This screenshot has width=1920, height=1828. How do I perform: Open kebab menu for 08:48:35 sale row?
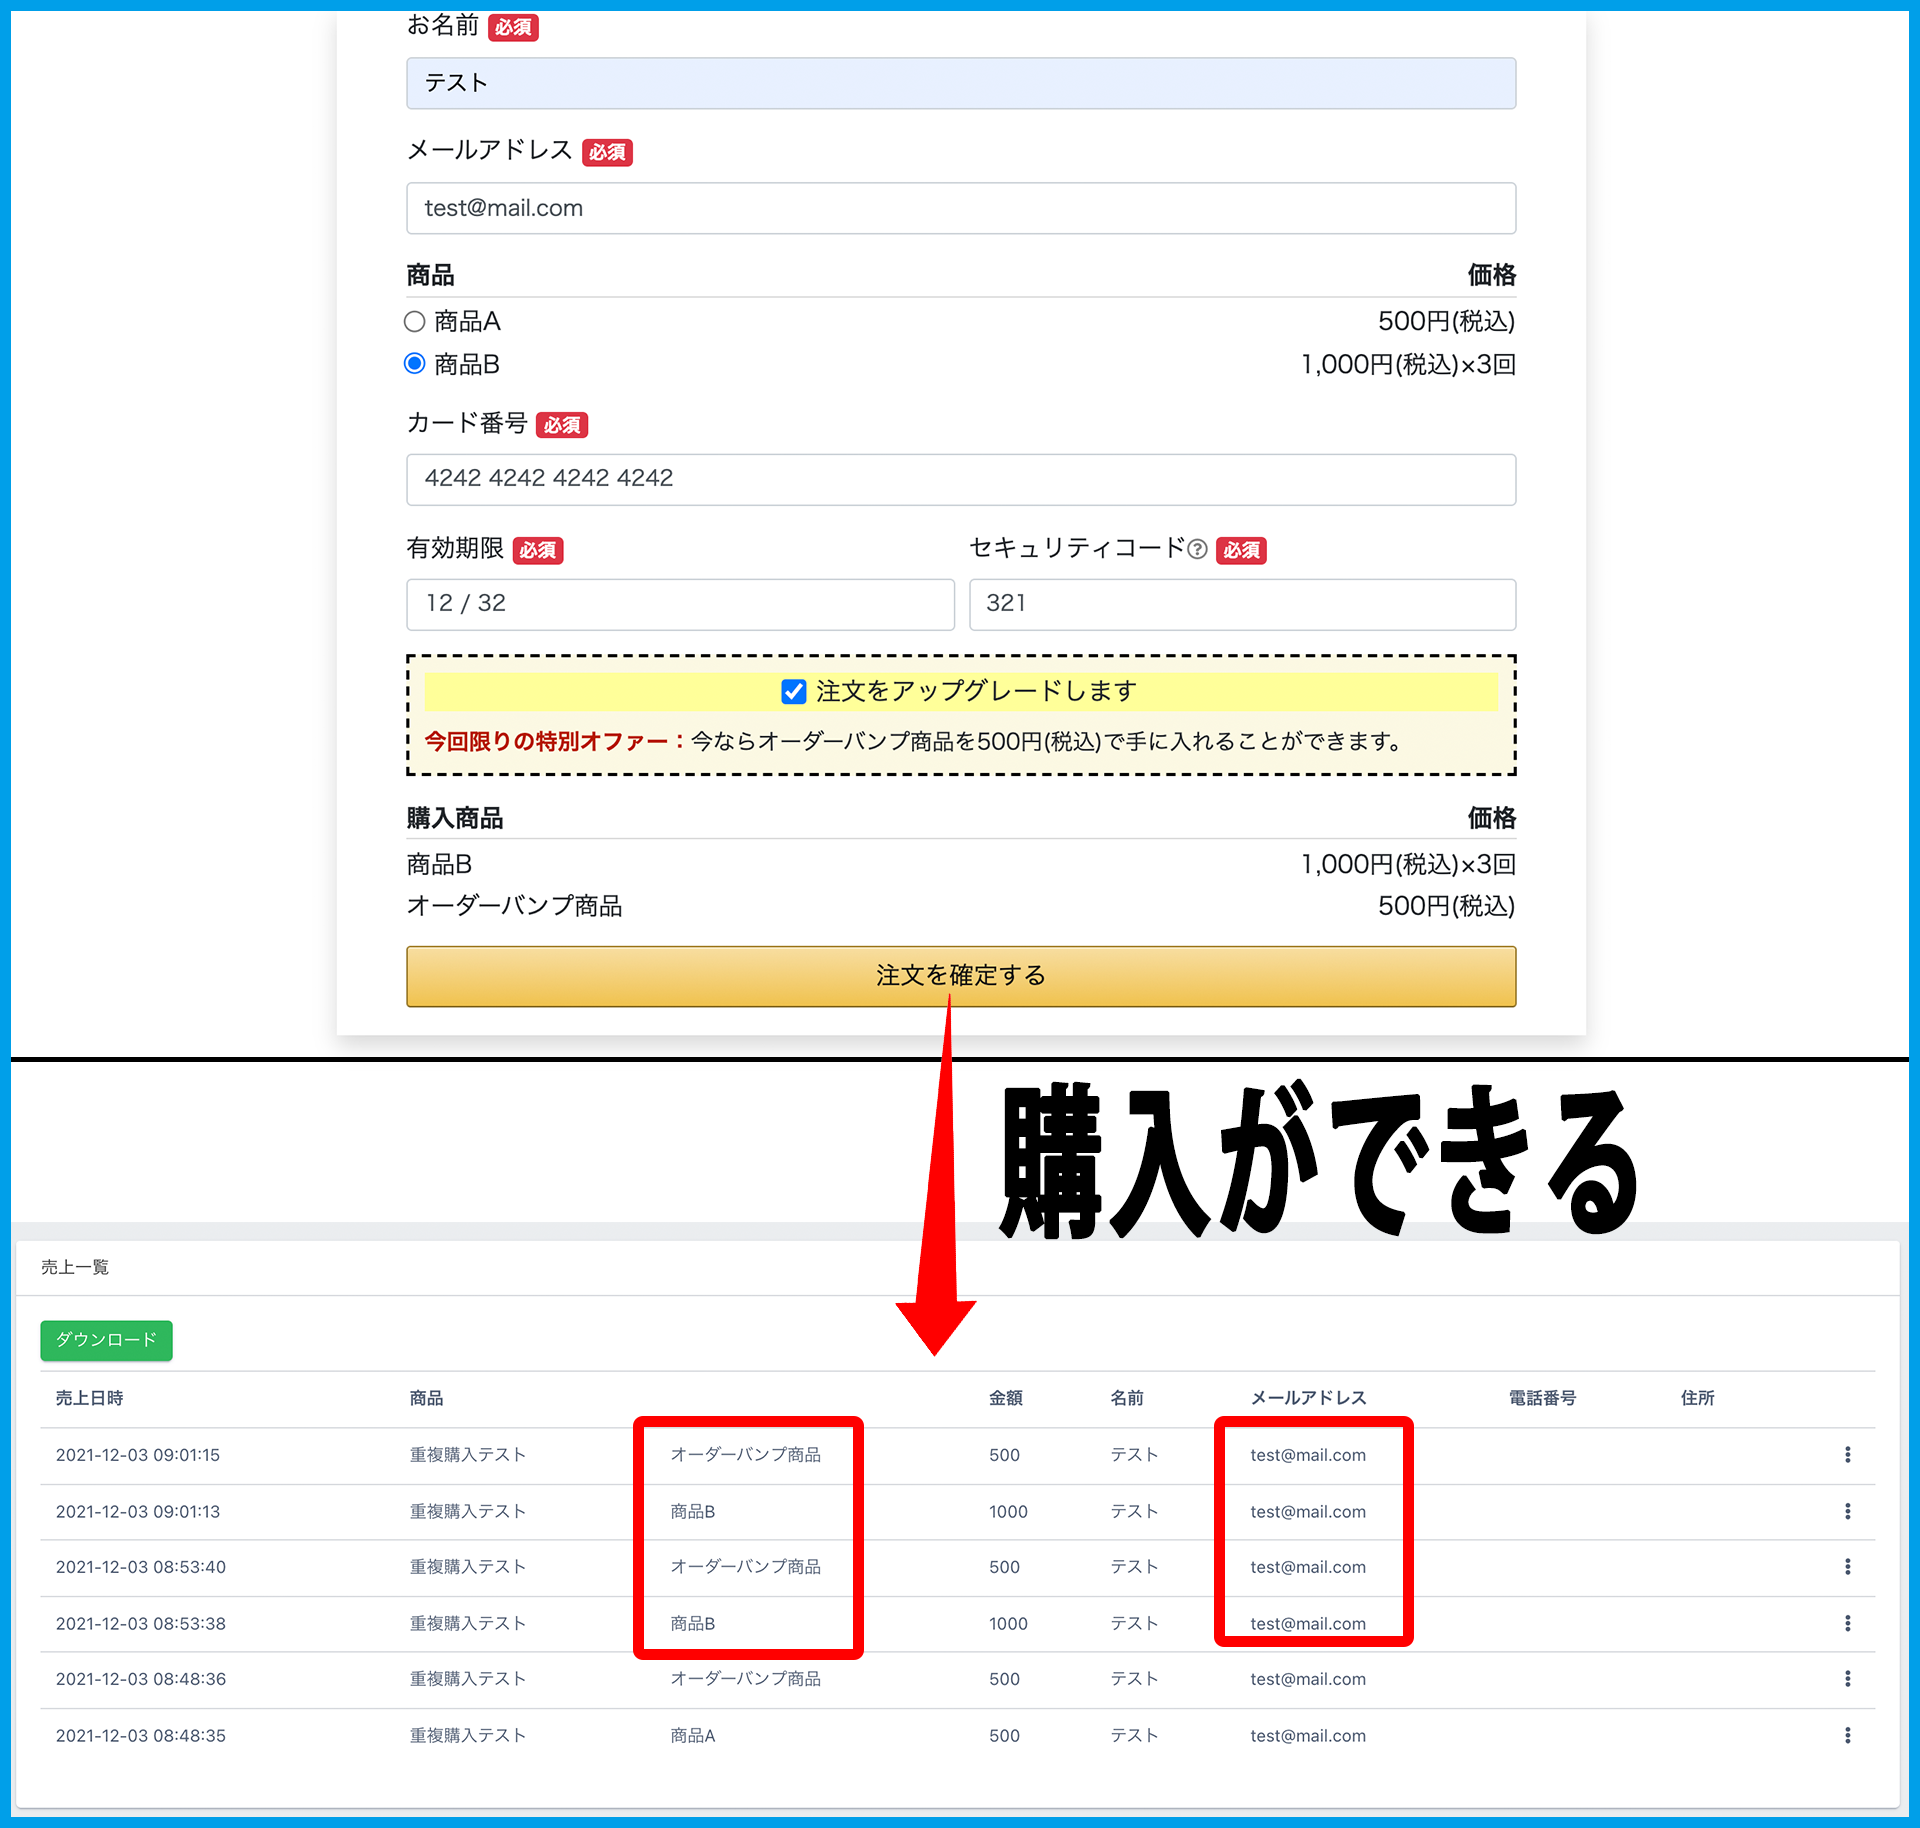(x=1847, y=1736)
